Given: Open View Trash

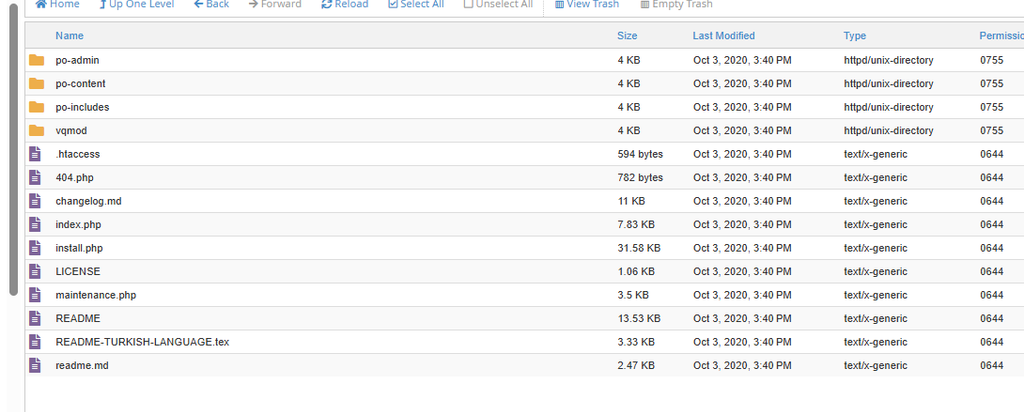Looking at the screenshot, I should [586, 4].
